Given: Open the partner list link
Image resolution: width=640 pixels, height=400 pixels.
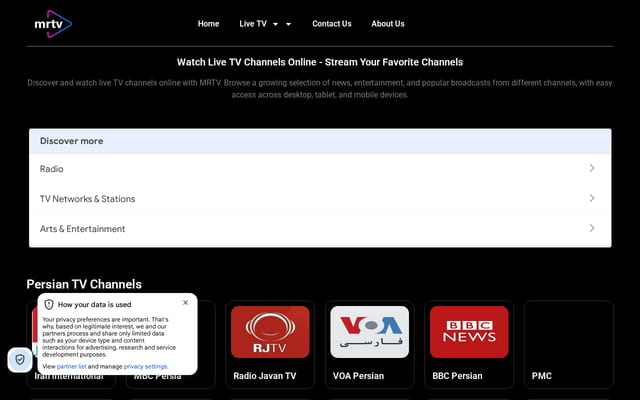Looking at the screenshot, I should click(x=71, y=367).
